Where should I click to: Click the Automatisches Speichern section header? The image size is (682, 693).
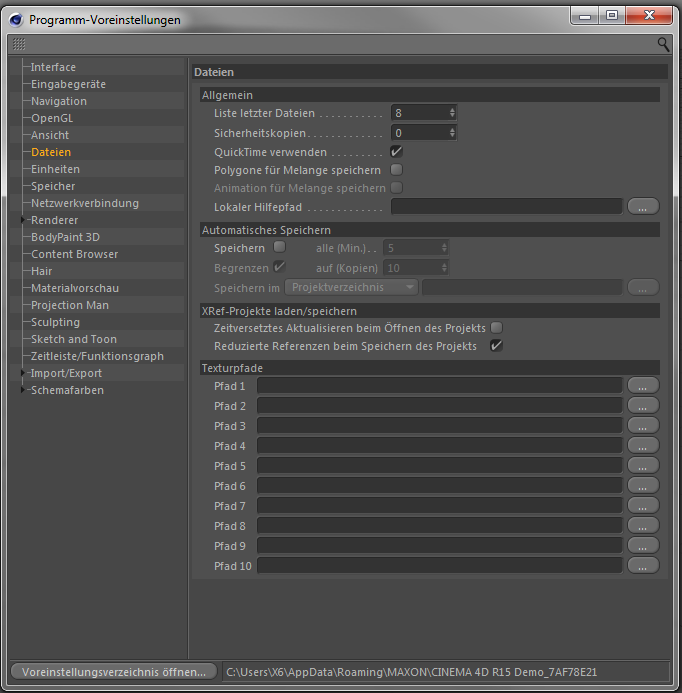[x=430, y=230]
